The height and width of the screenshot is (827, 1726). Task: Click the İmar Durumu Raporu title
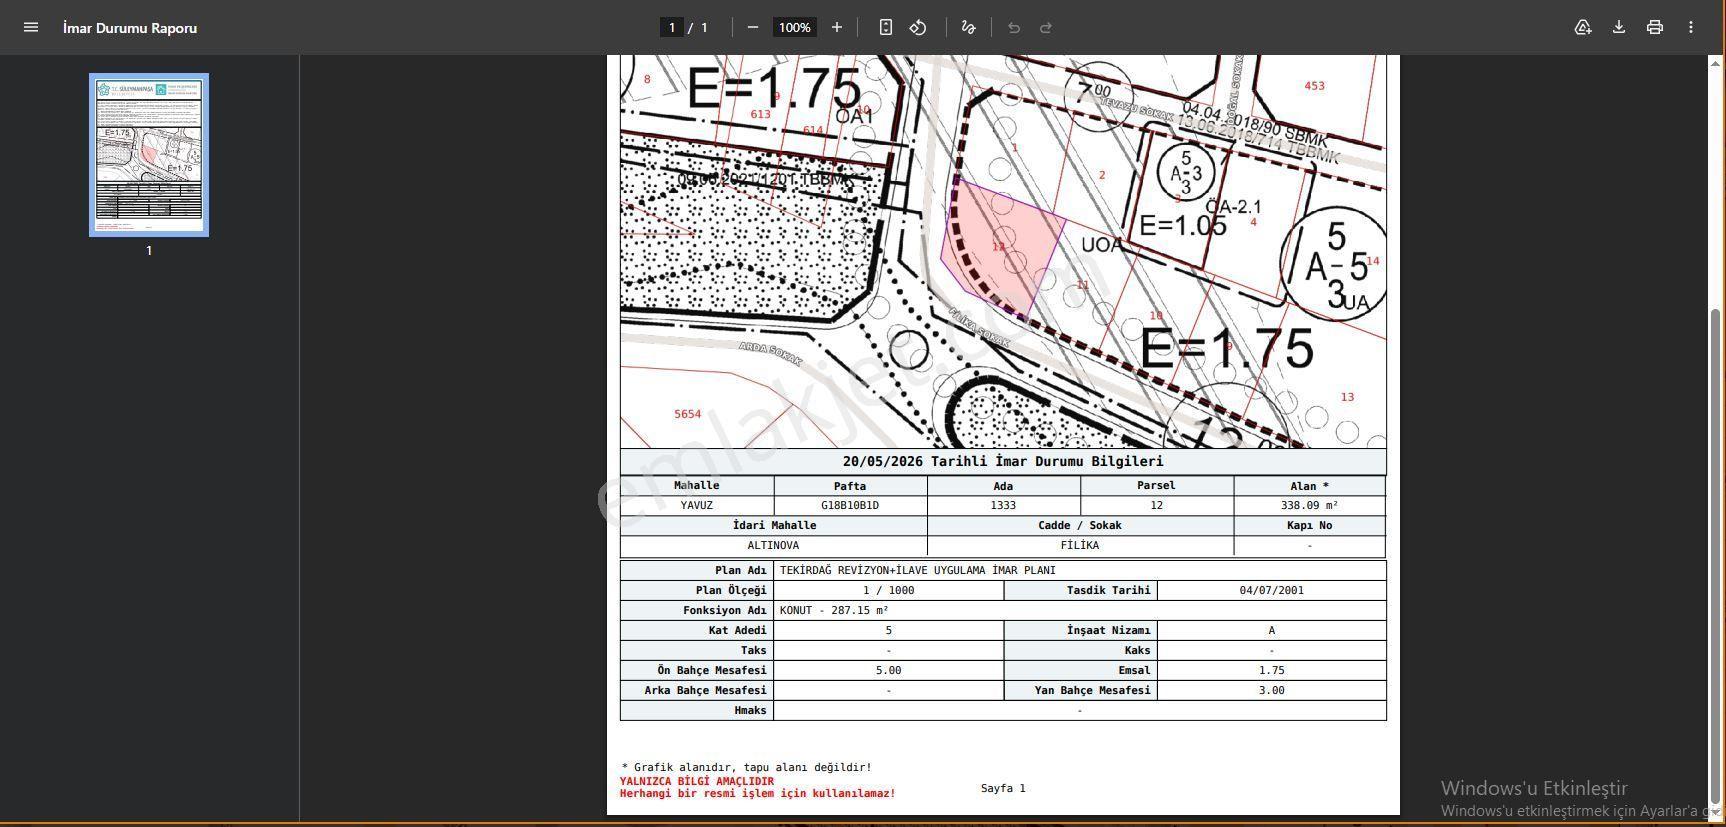pyautogui.click(x=130, y=28)
